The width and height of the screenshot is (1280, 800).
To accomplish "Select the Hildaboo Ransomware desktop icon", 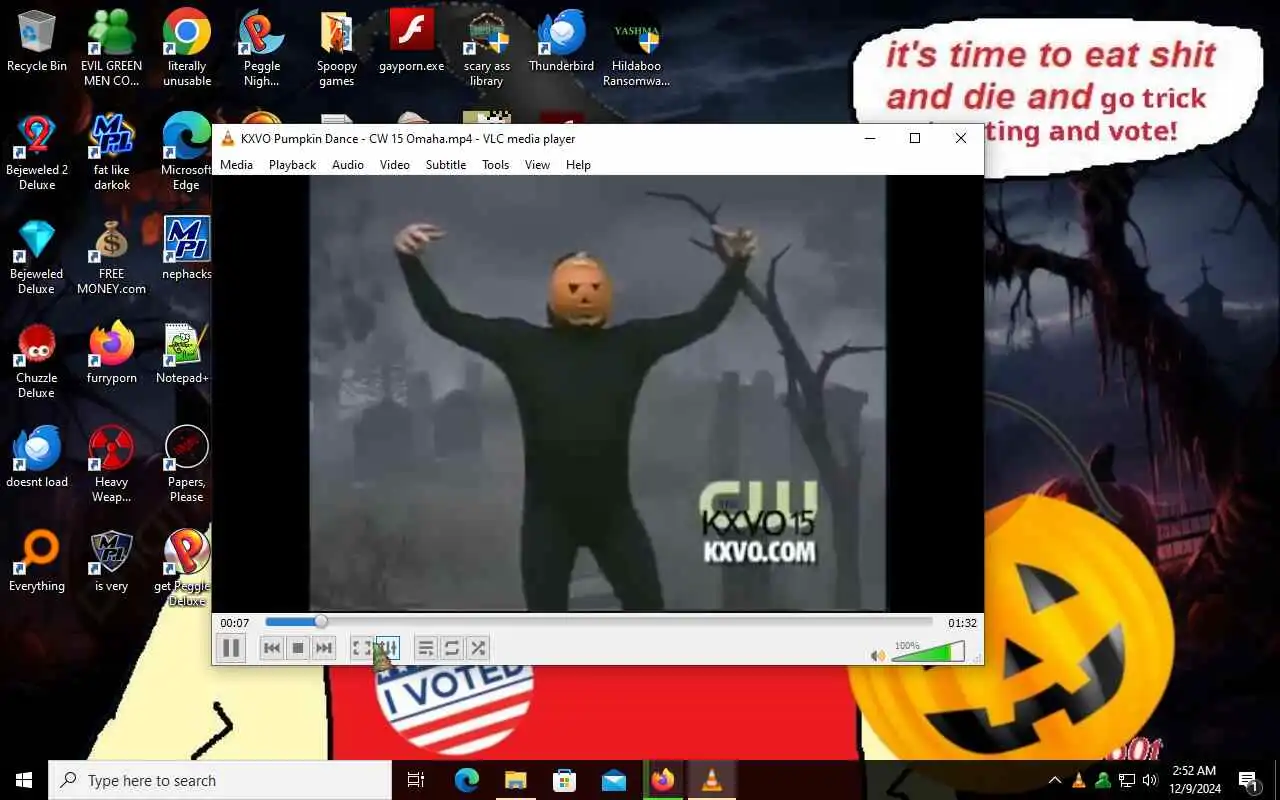I will (637, 48).
